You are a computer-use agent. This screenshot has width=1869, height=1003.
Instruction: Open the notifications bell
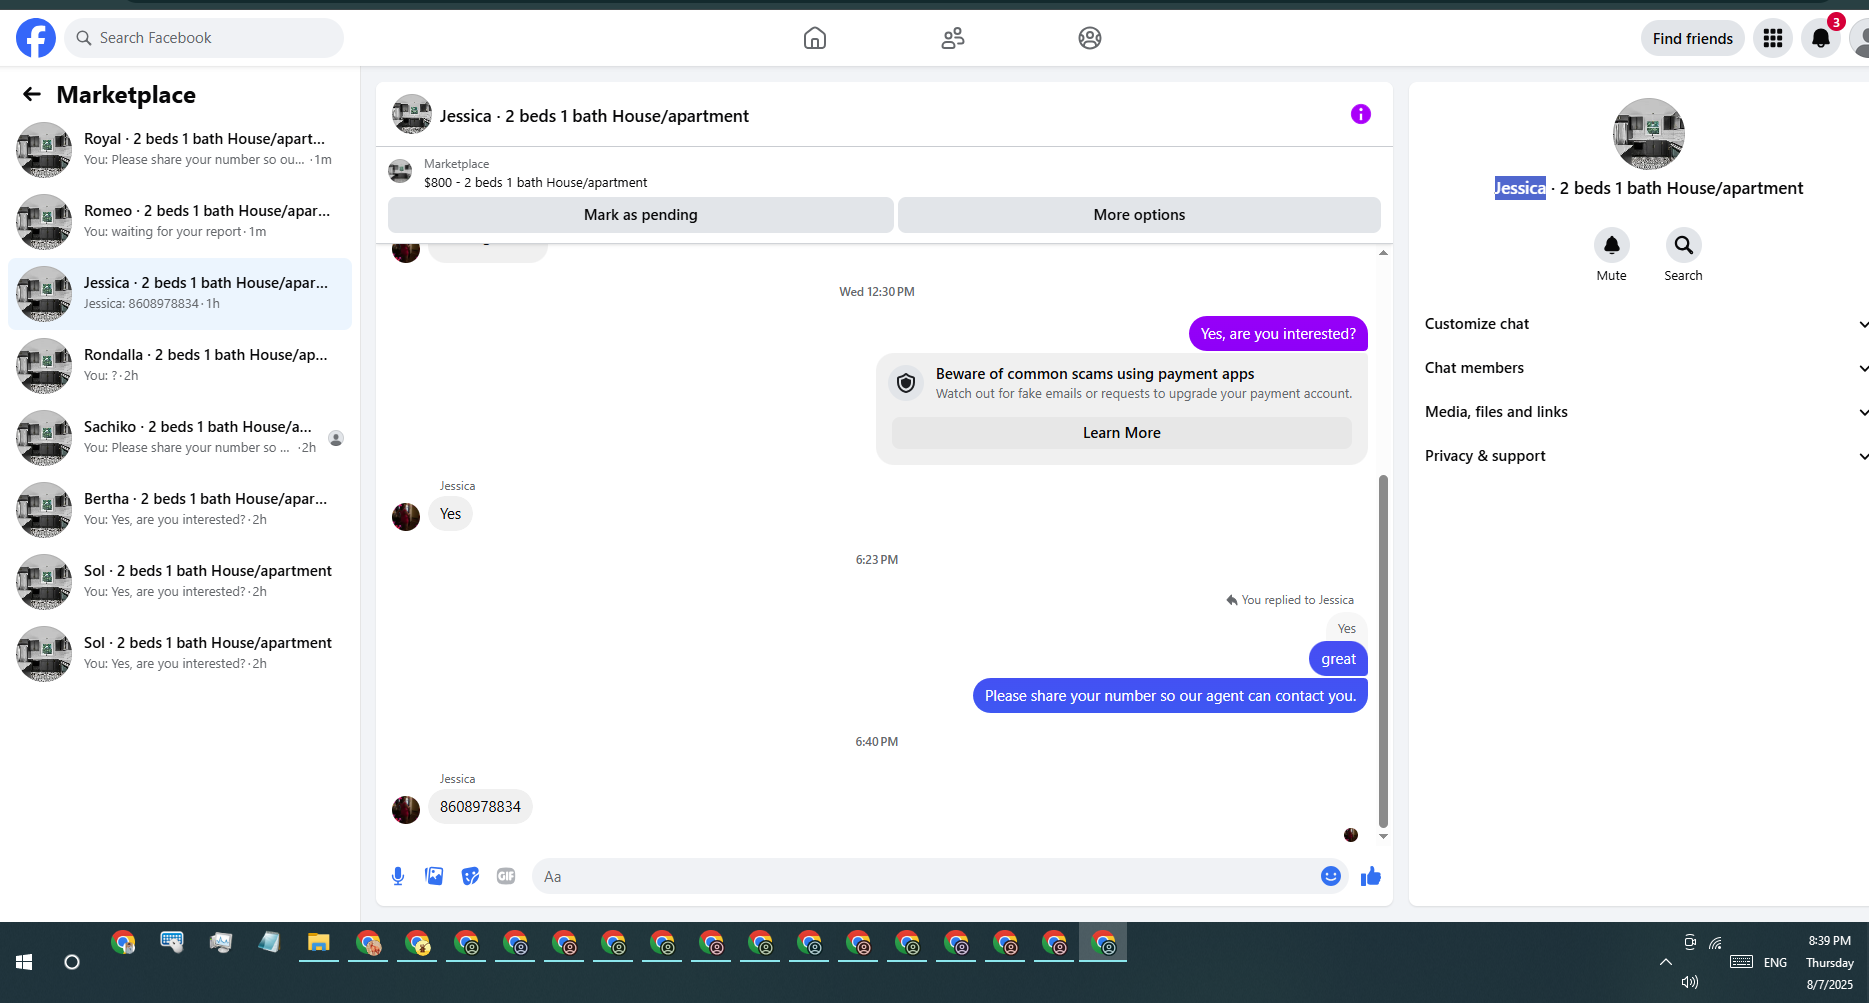pyautogui.click(x=1821, y=38)
